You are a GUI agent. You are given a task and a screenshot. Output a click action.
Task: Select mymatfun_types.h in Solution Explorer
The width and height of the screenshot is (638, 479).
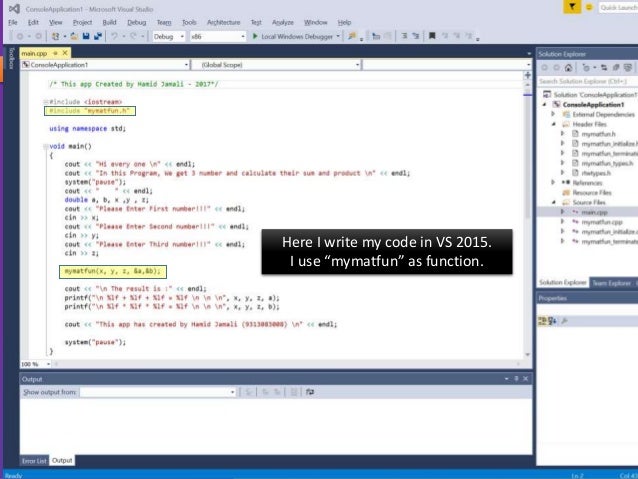click(607, 163)
